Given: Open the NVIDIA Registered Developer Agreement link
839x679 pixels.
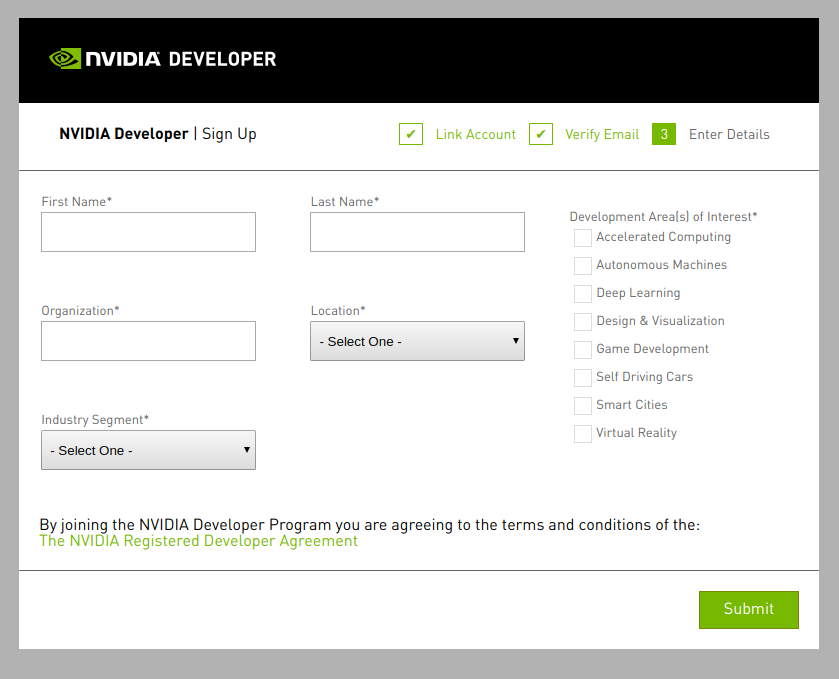Looking at the screenshot, I should point(199,541).
